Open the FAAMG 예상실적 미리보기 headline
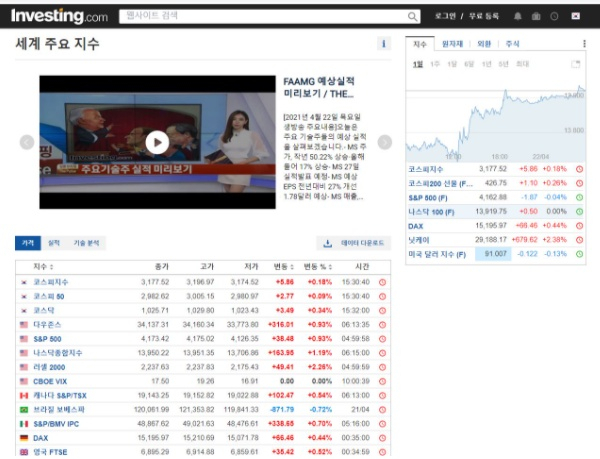This screenshot has height=459, width=600. [x=319, y=87]
